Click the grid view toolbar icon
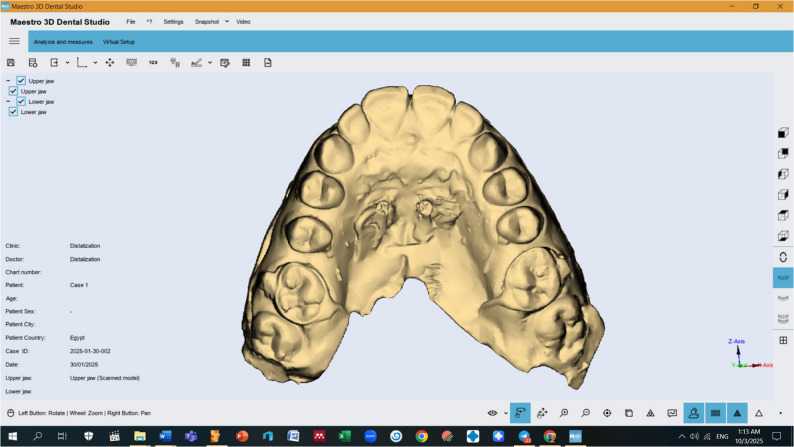The image size is (794, 447). point(246,63)
